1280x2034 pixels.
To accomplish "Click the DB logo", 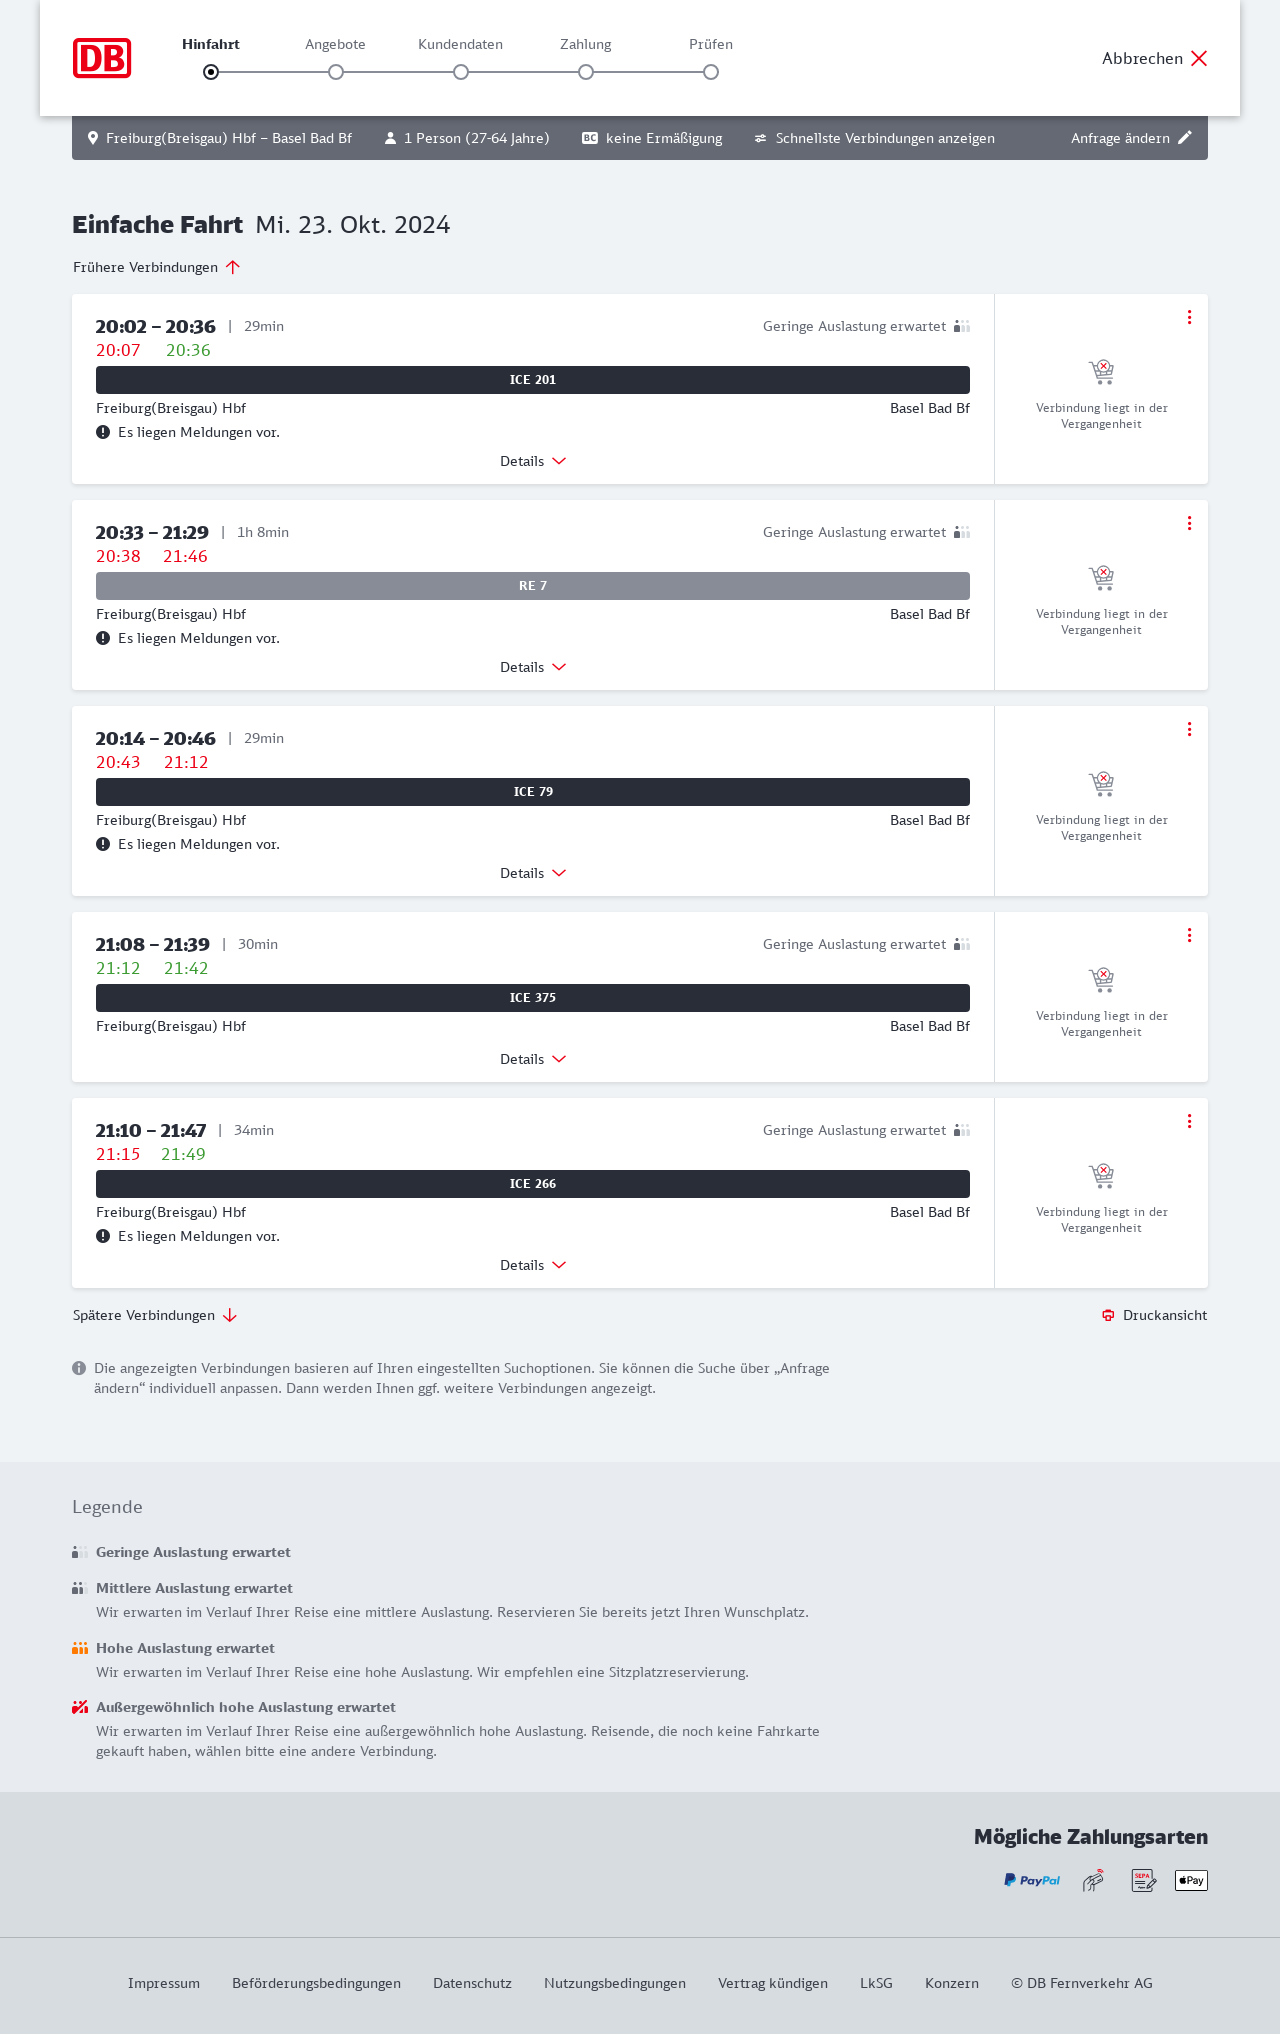I will [x=102, y=58].
